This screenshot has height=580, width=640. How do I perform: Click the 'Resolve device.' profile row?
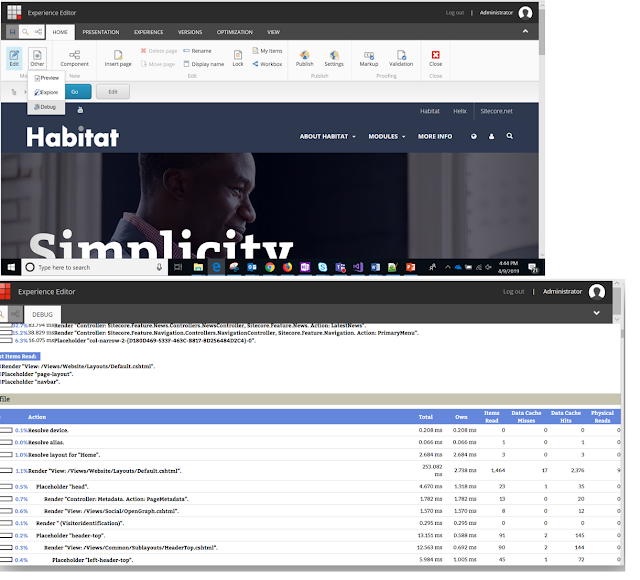310,430
